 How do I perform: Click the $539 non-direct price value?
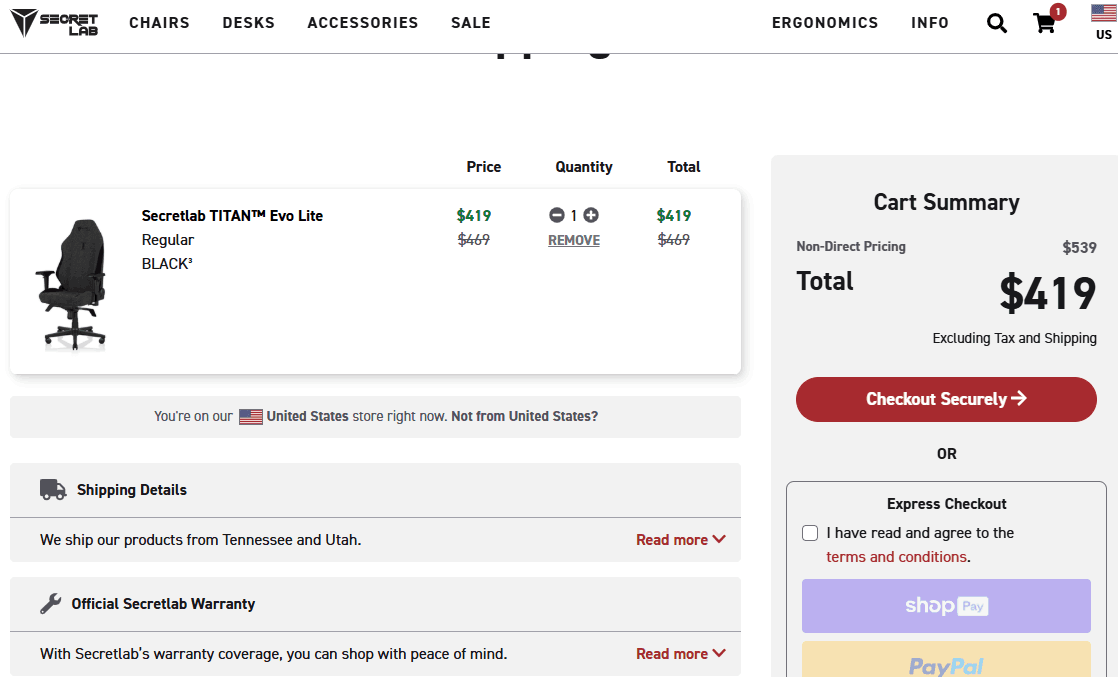(x=1079, y=248)
